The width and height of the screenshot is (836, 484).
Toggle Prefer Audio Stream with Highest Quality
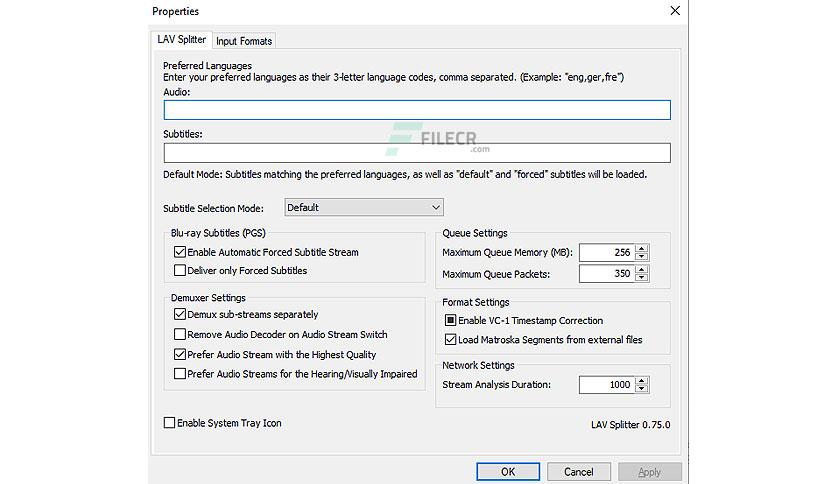click(180, 354)
